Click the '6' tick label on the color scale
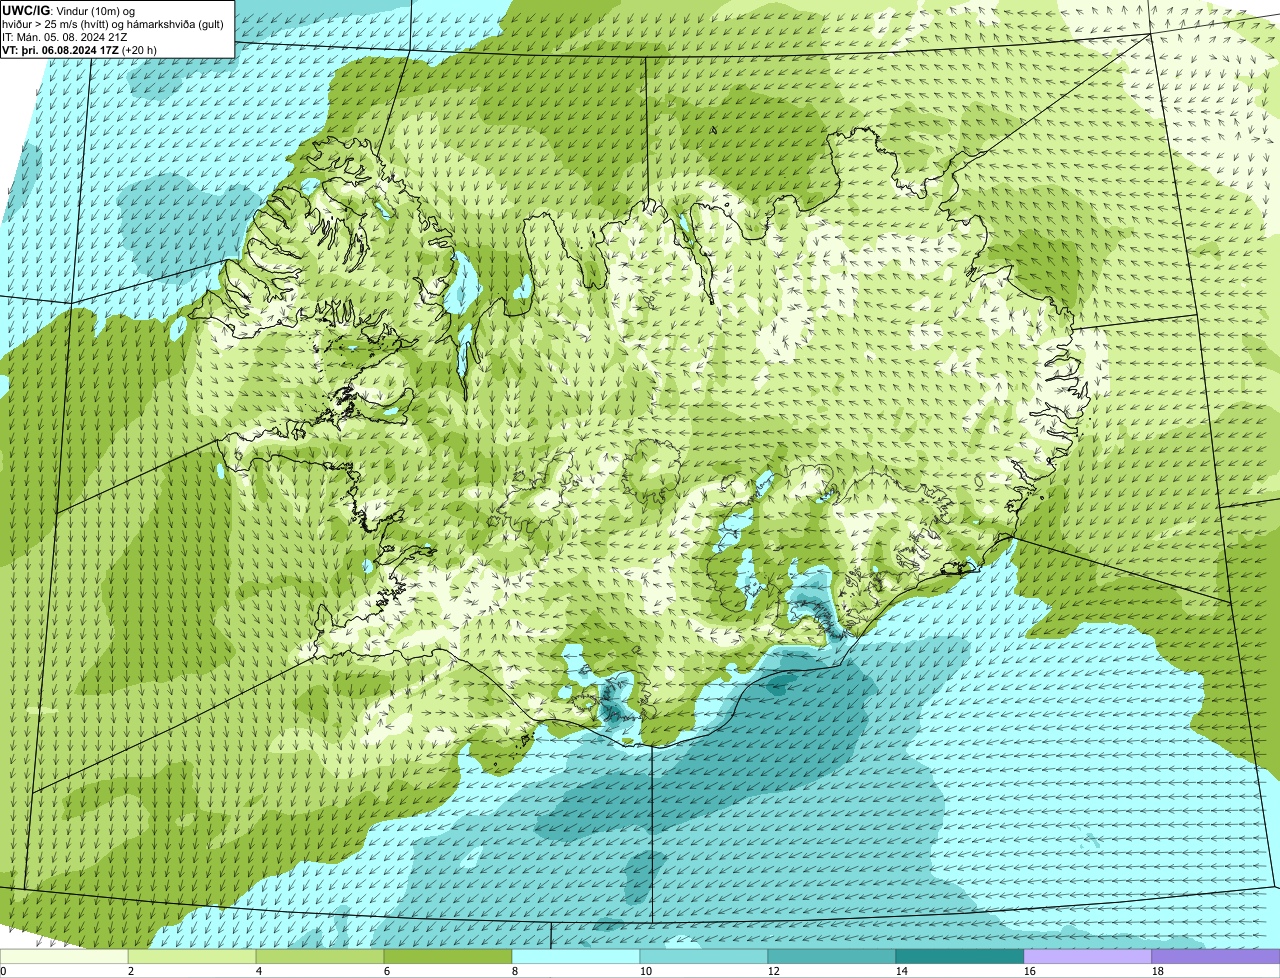The width and height of the screenshot is (1280, 978). pos(387,971)
